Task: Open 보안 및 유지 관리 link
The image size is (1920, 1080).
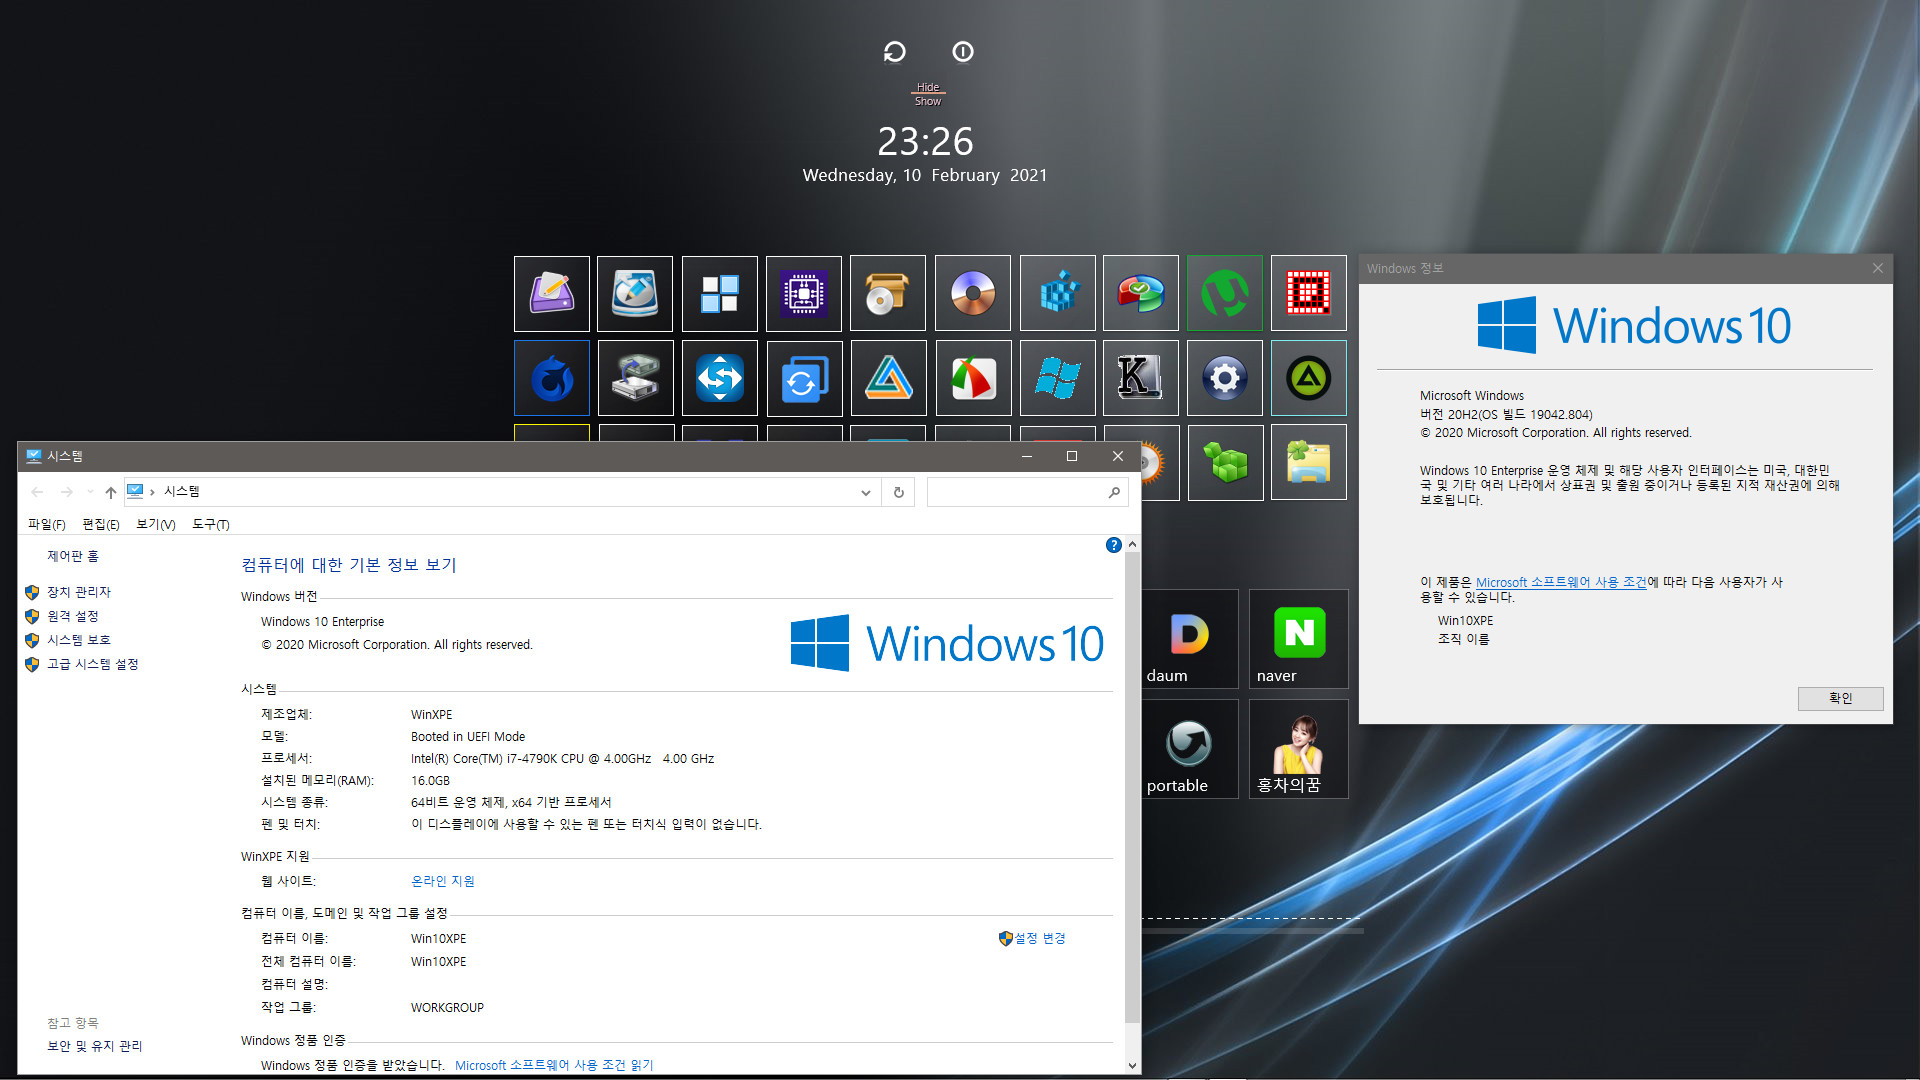Action: coord(95,1046)
